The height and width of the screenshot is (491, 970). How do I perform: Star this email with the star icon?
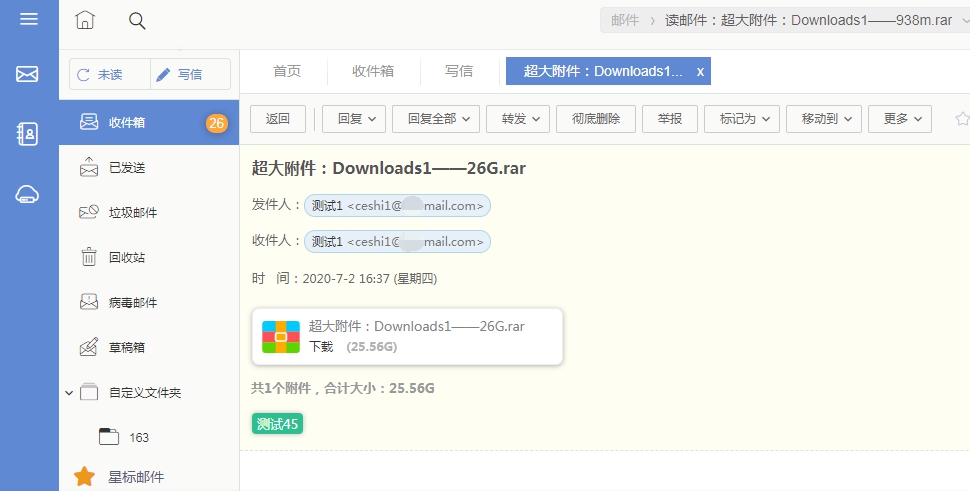962,119
